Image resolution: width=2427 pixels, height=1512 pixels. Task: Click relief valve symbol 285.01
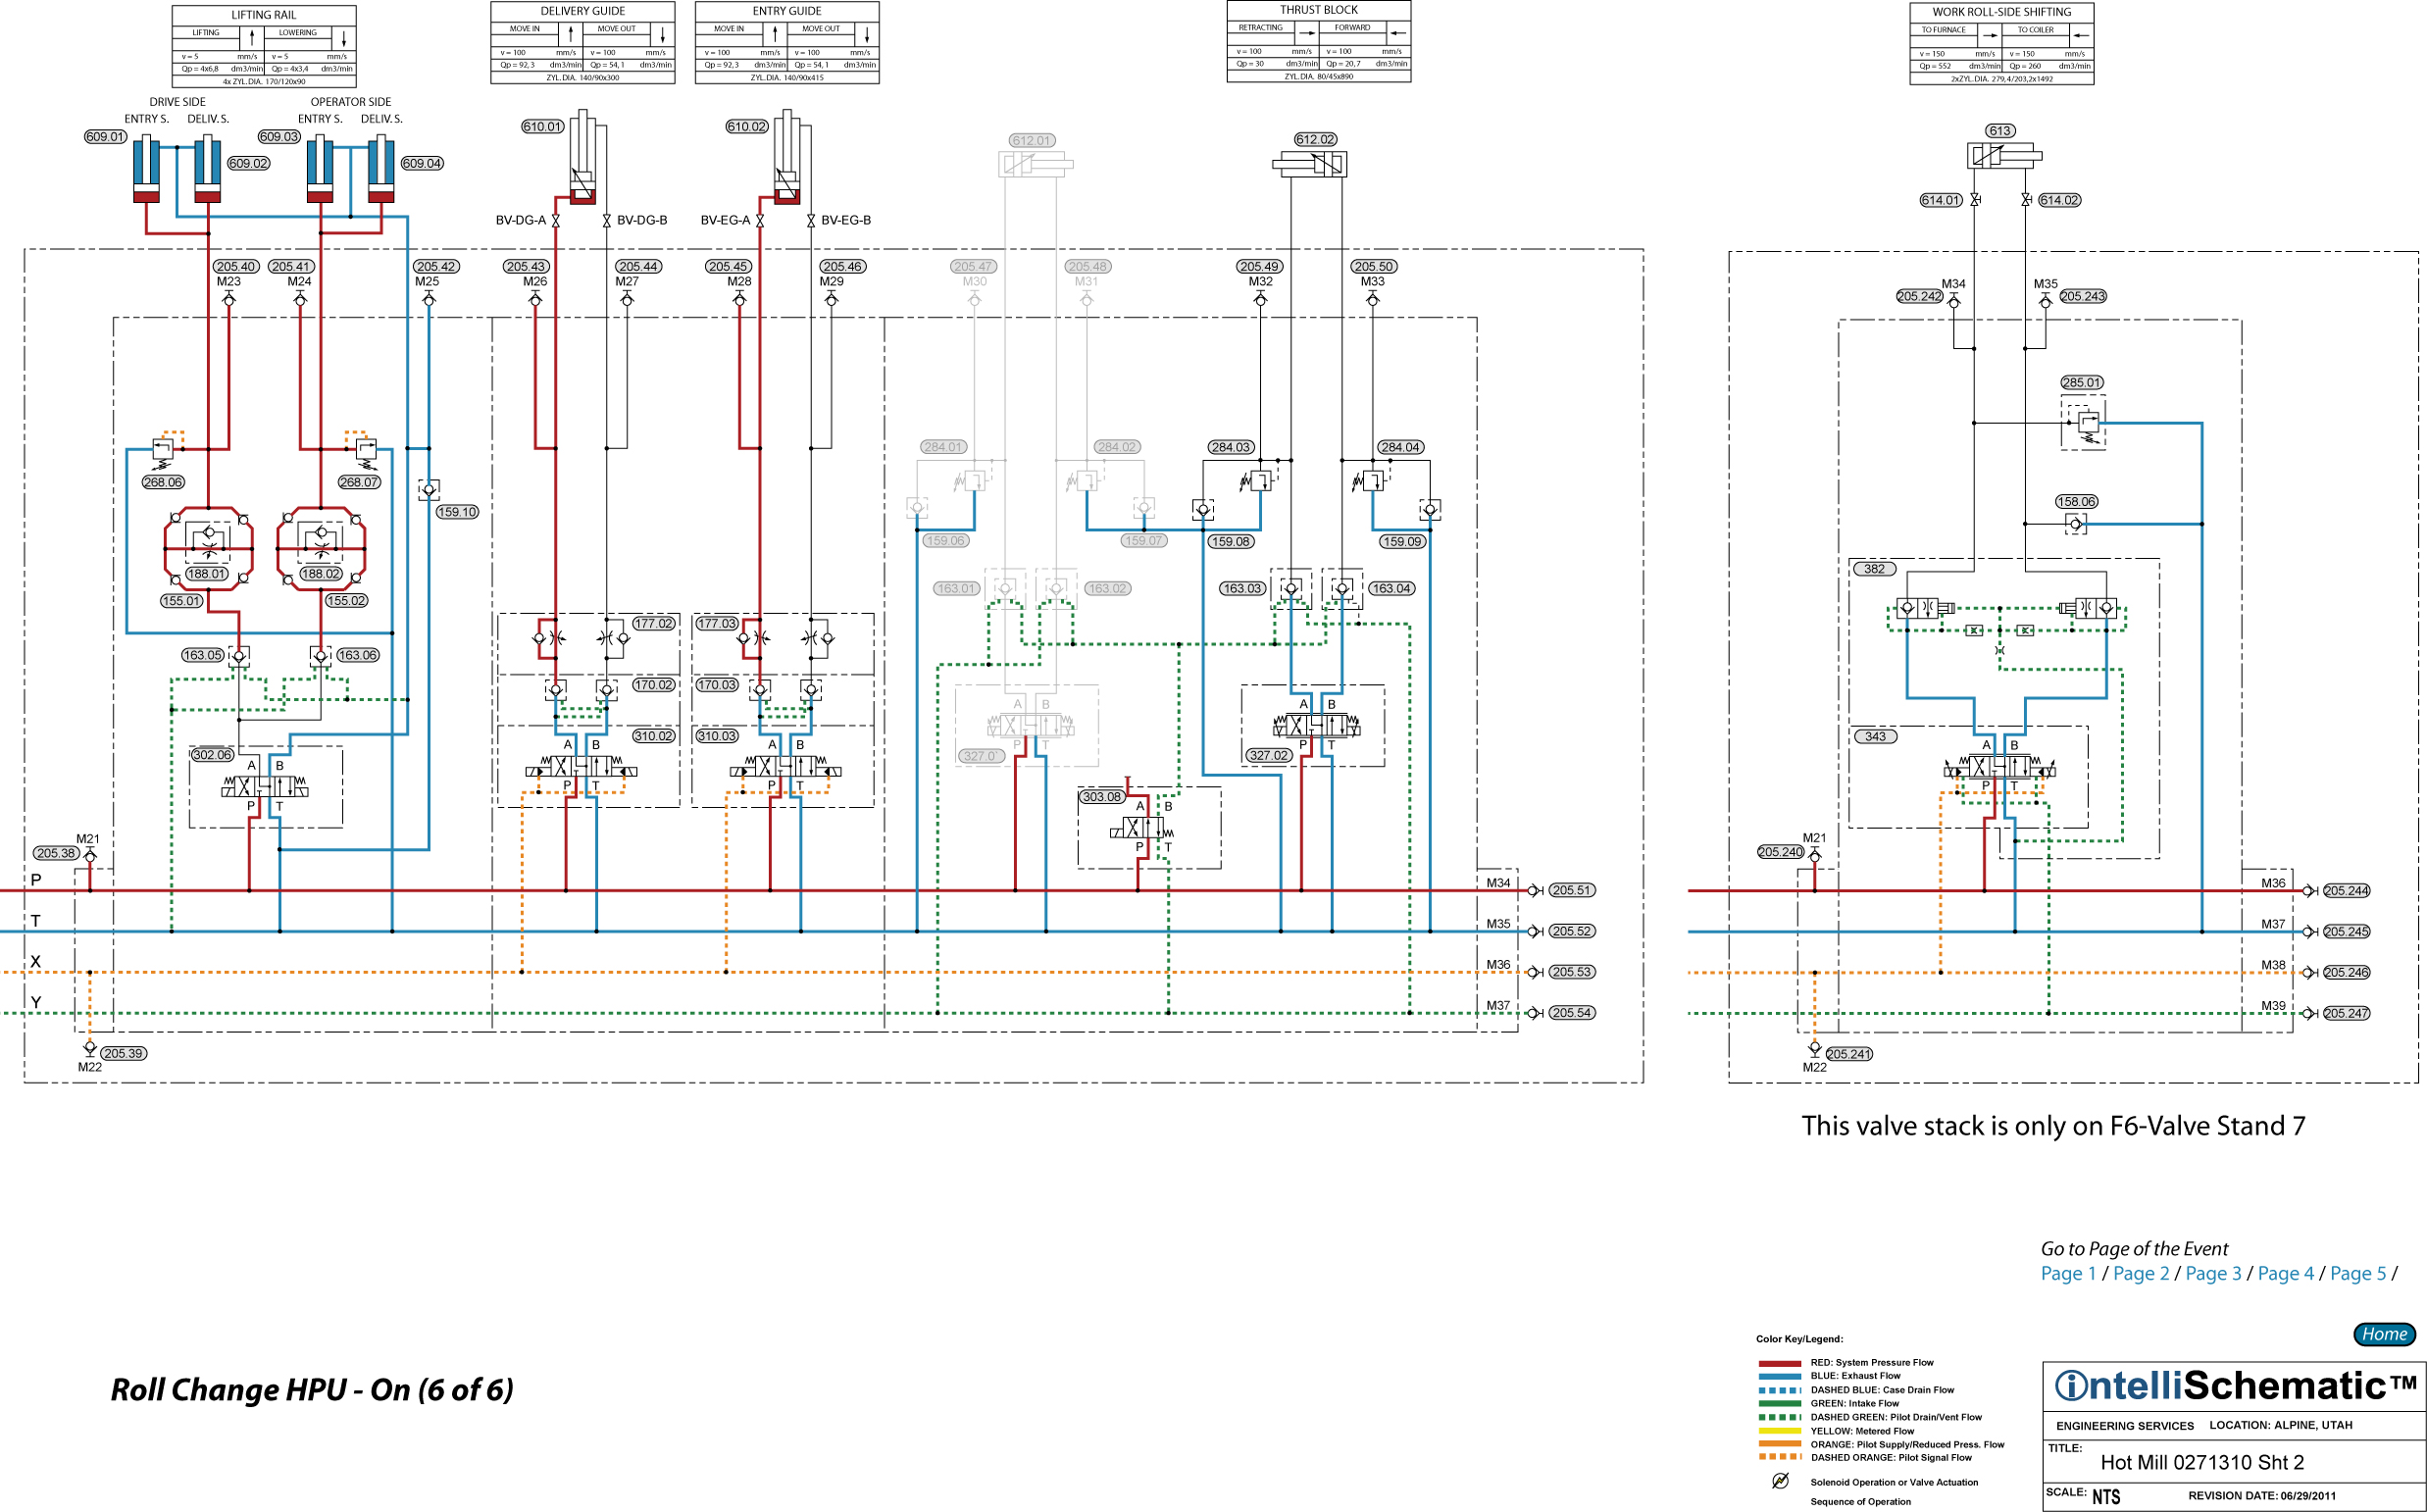(x=2087, y=423)
